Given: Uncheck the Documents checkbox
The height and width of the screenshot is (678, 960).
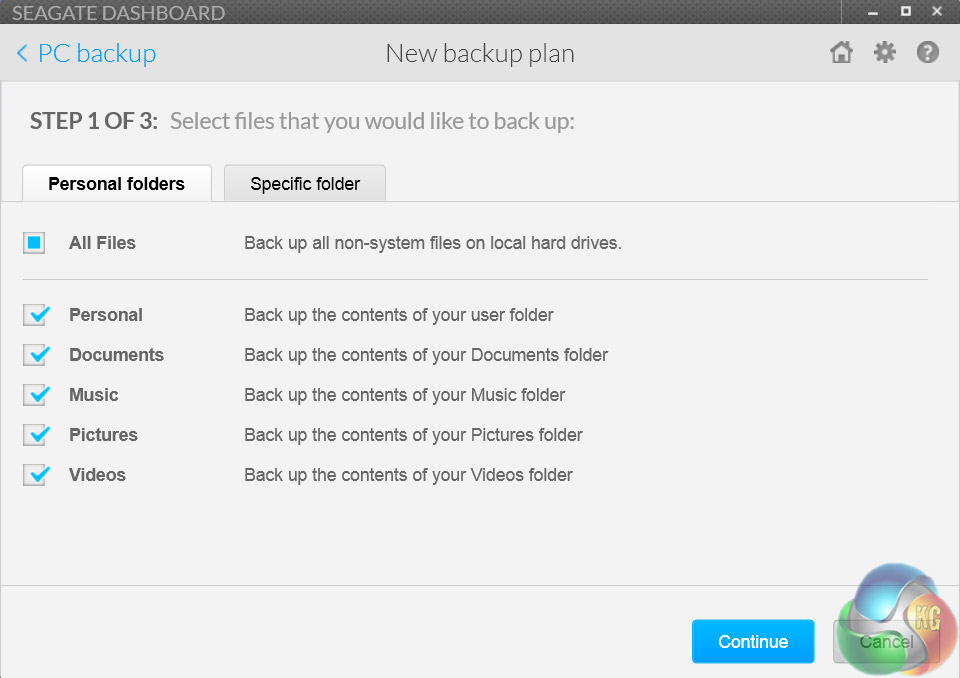Looking at the screenshot, I should (x=35, y=355).
